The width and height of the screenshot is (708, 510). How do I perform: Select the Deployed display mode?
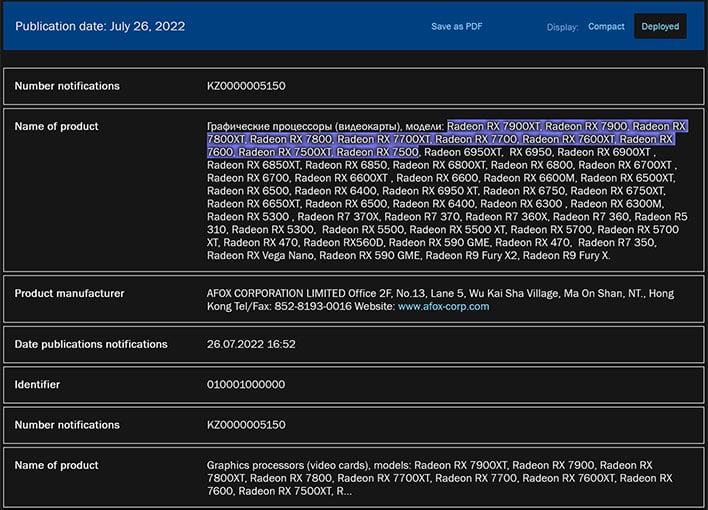pyautogui.click(x=660, y=26)
